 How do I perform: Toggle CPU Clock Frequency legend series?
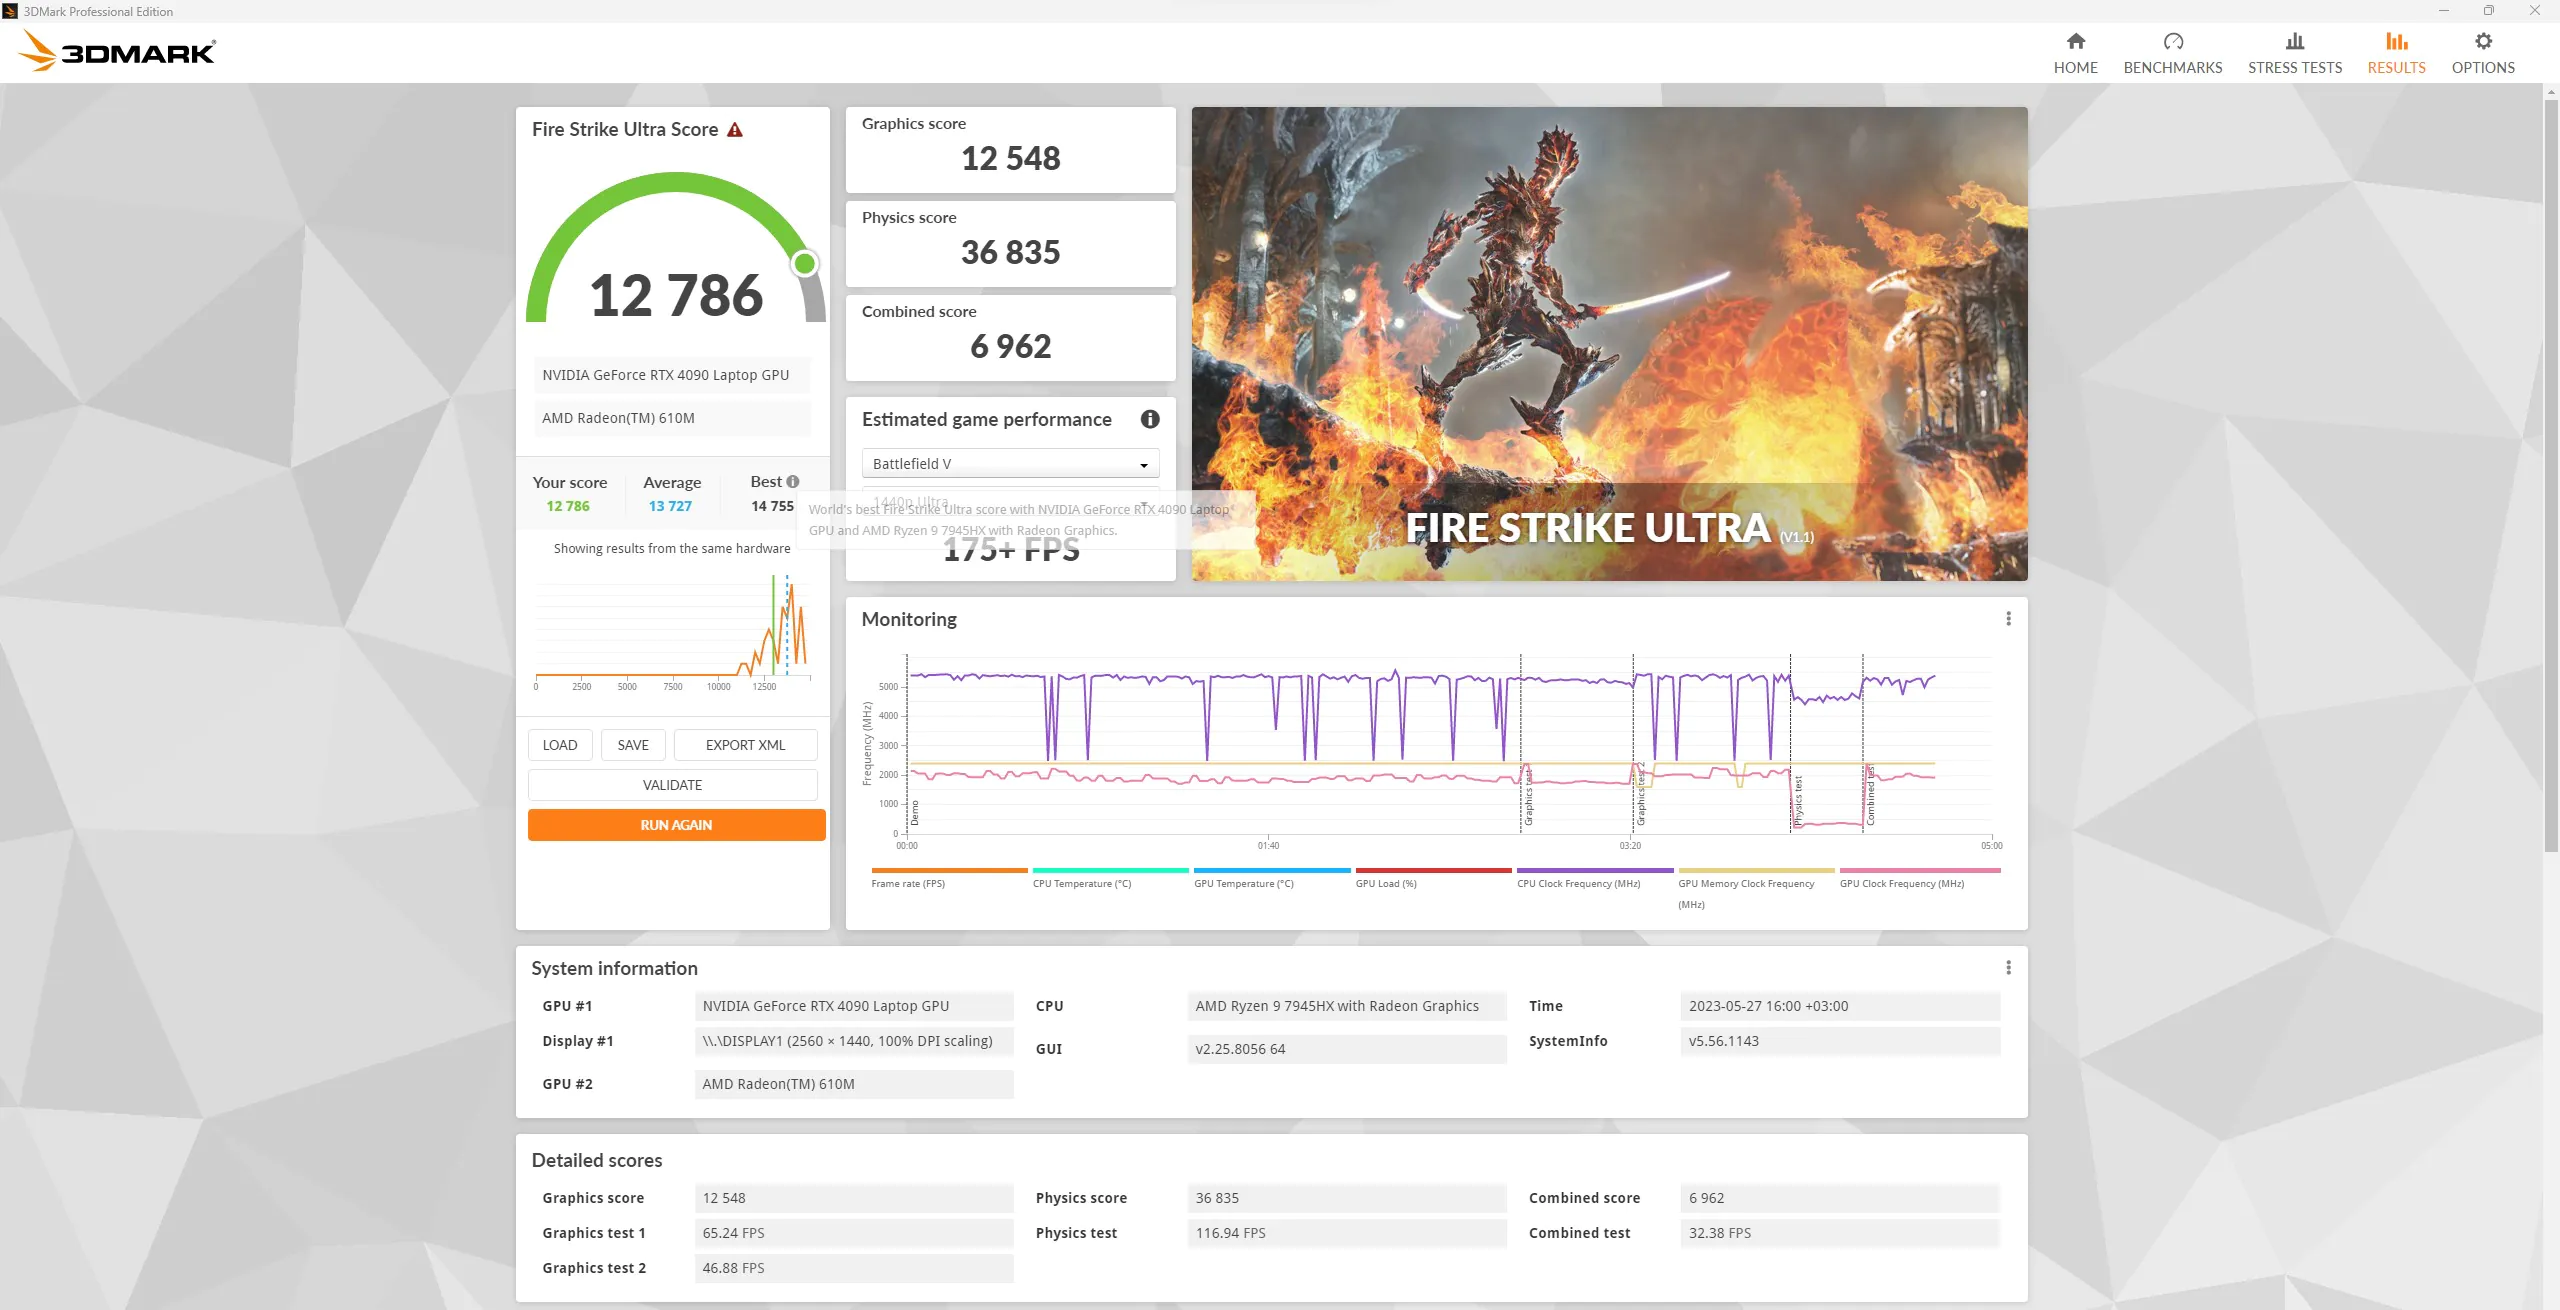(1594, 878)
